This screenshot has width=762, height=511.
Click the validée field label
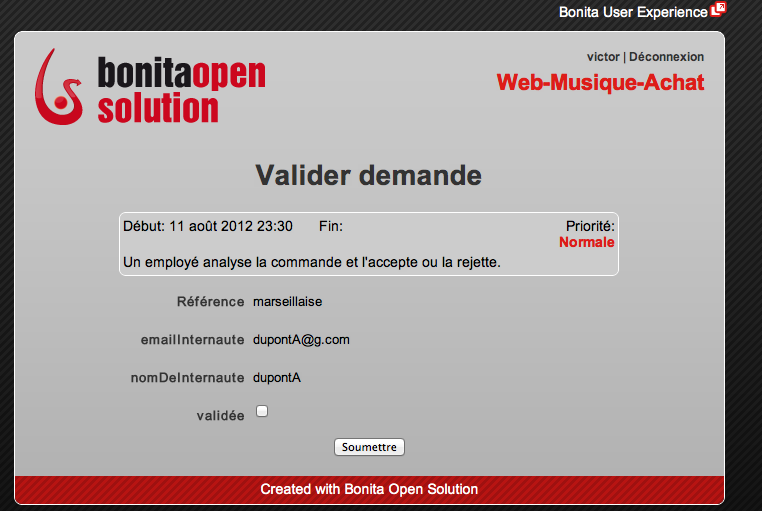pos(220,416)
